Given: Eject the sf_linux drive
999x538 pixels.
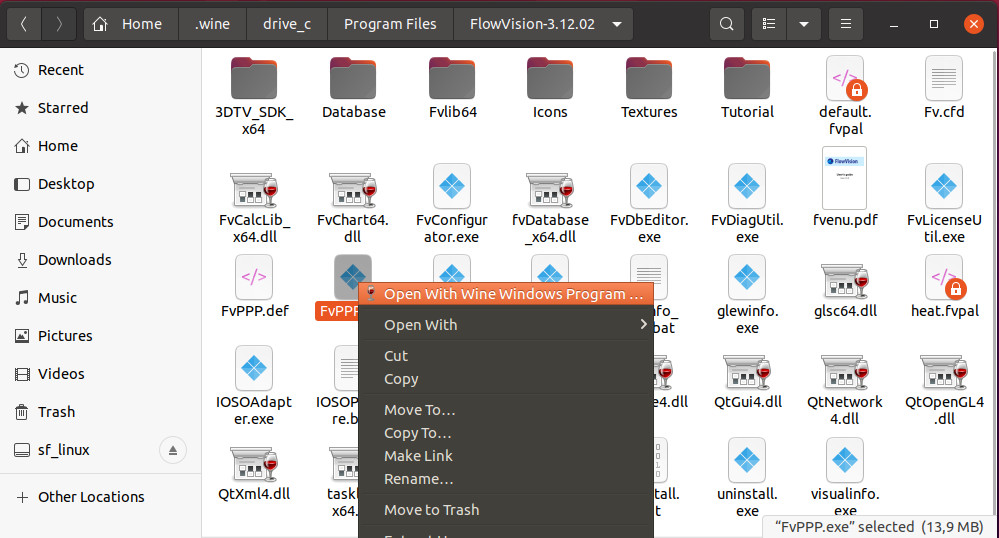Looking at the screenshot, I should tap(173, 450).
